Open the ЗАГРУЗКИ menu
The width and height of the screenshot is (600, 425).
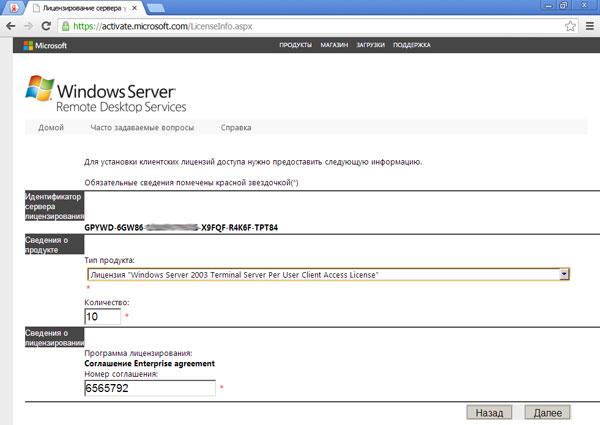point(370,45)
